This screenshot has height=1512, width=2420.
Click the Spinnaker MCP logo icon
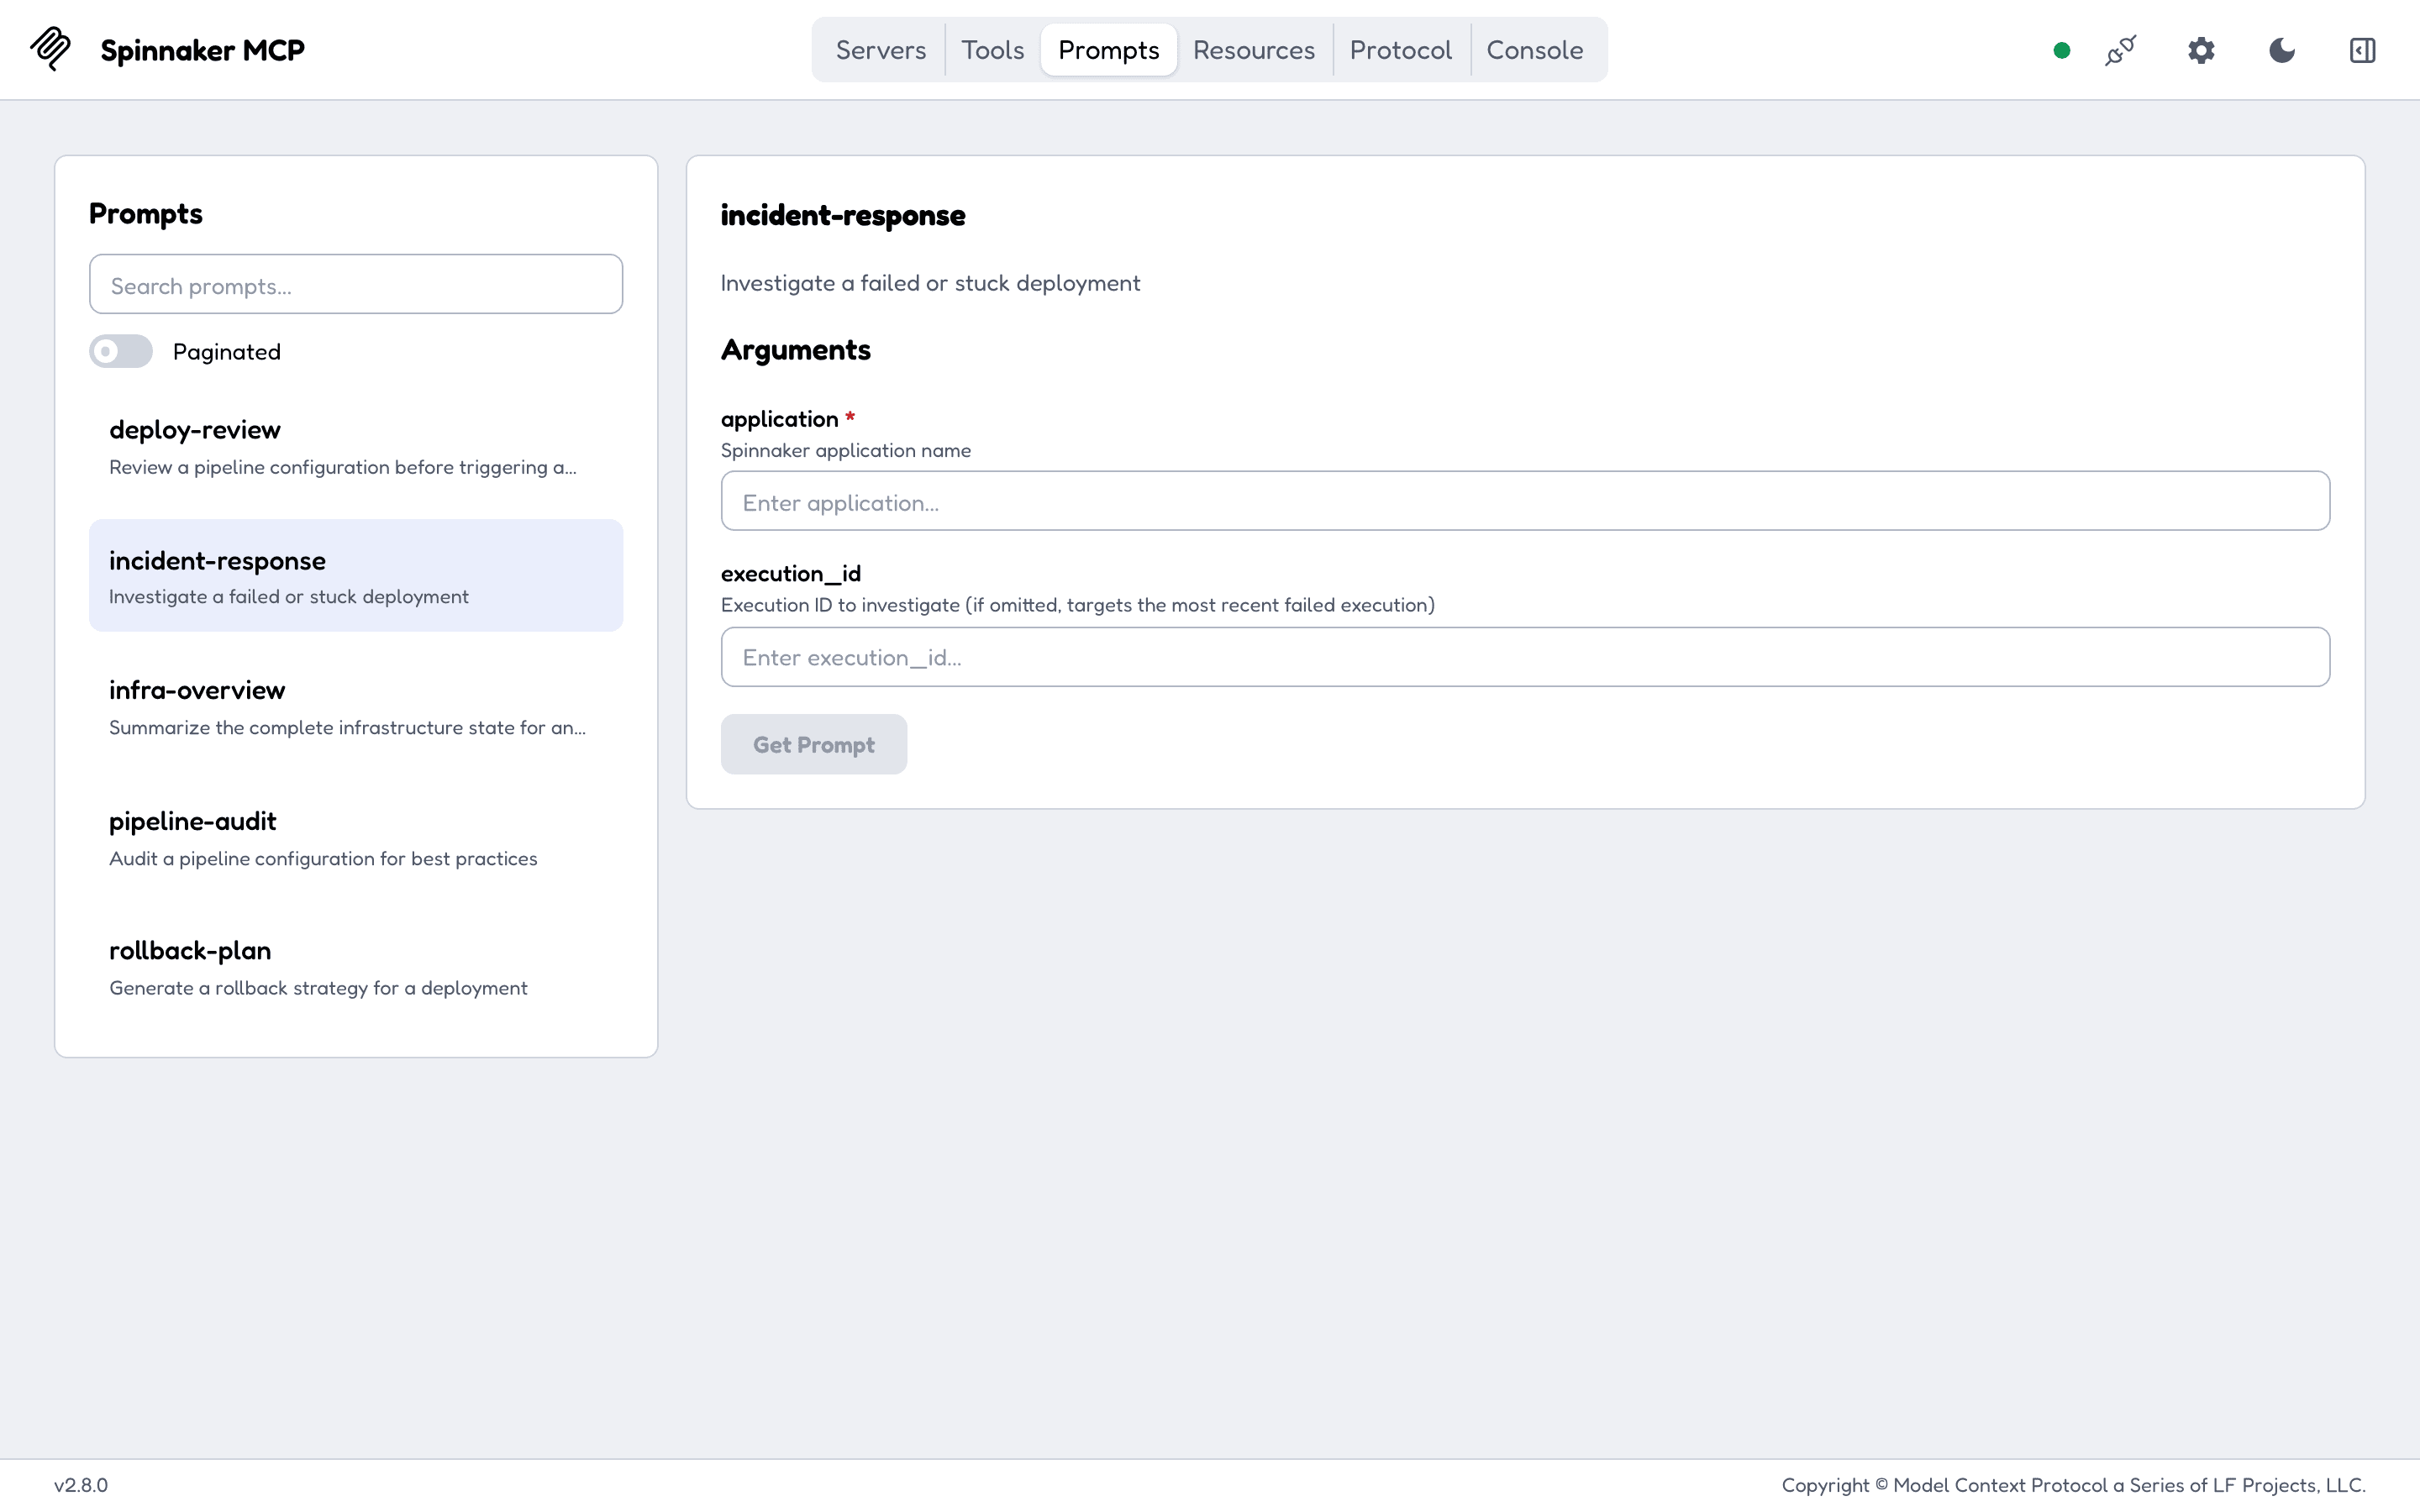[51, 49]
